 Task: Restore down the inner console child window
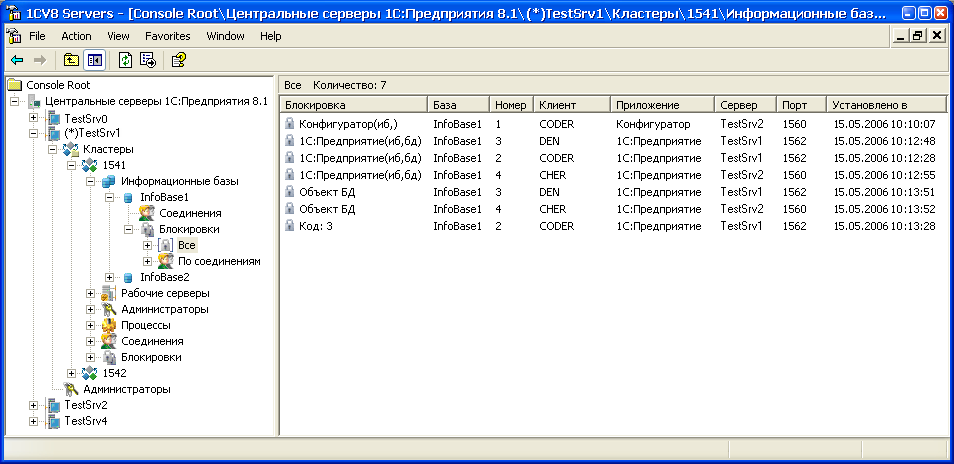coord(917,36)
